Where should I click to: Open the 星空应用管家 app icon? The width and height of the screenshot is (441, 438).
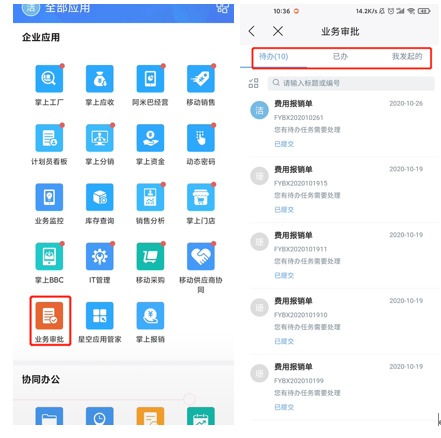(x=100, y=315)
